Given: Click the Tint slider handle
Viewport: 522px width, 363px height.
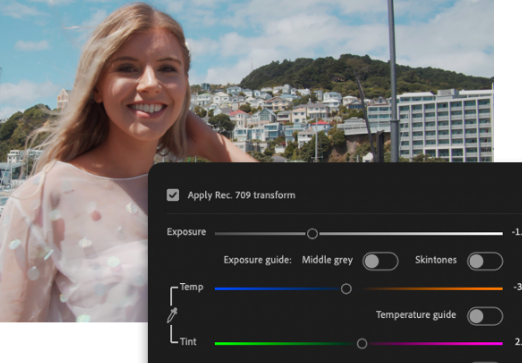Looking at the screenshot, I should 362,343.
